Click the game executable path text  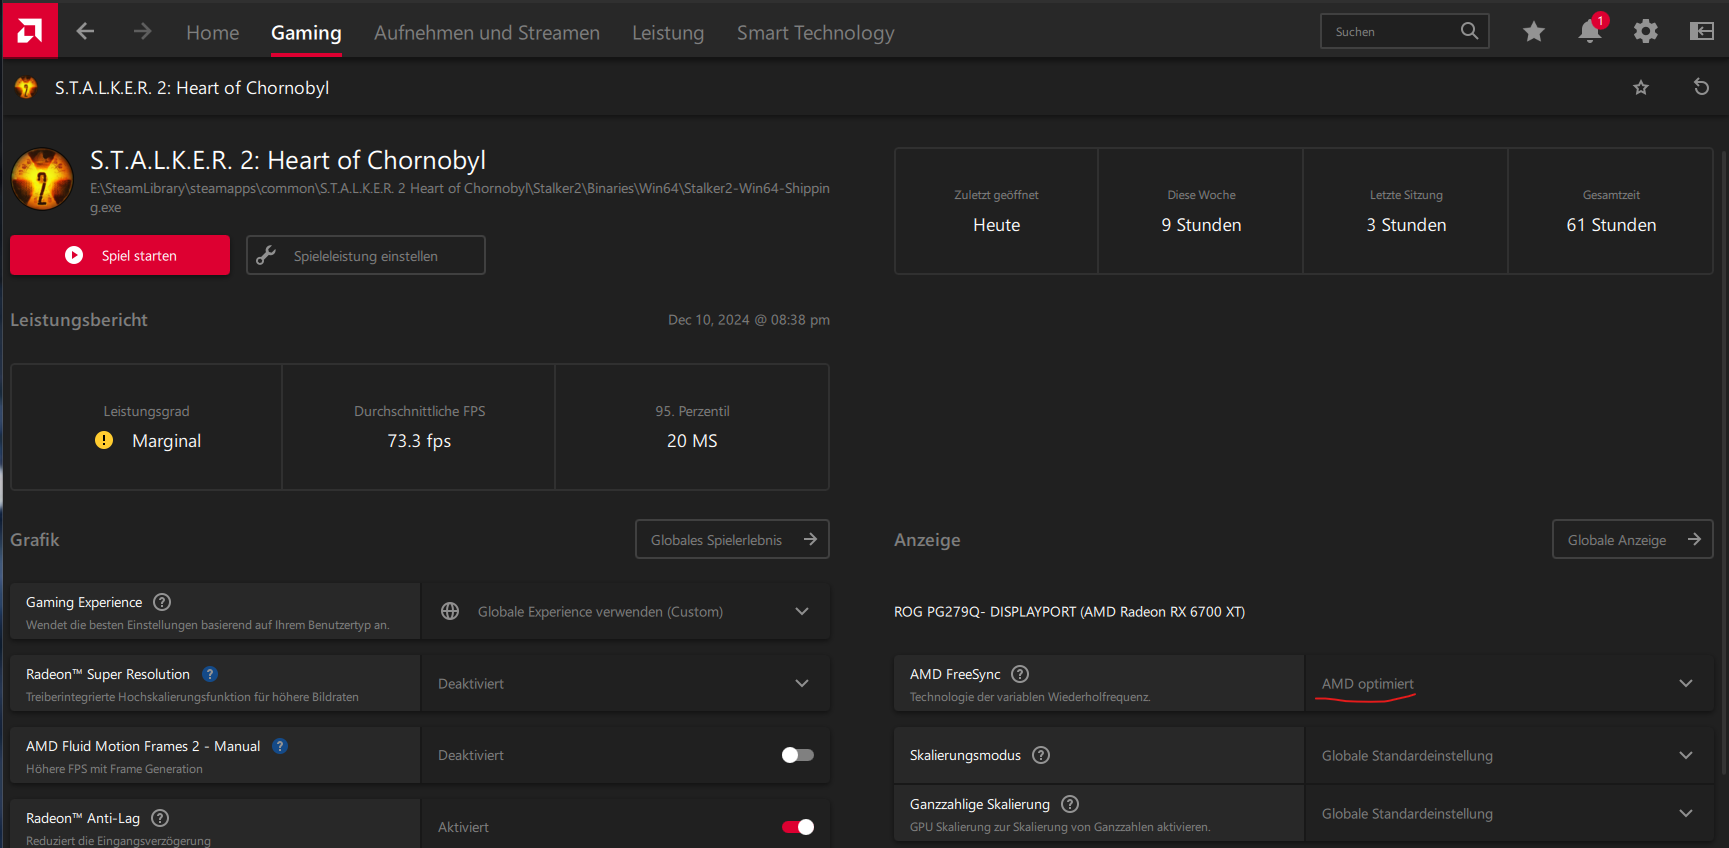coord(460,198)
